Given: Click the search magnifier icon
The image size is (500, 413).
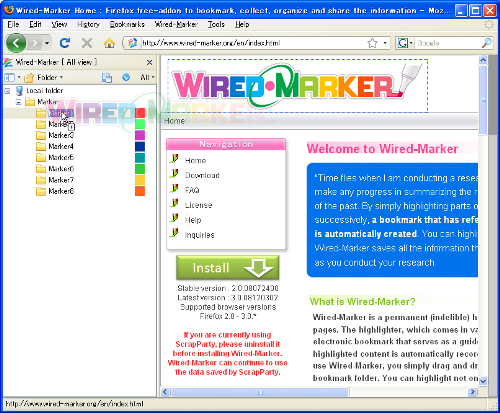Looking at the screenshot, I should coord(486,43).
